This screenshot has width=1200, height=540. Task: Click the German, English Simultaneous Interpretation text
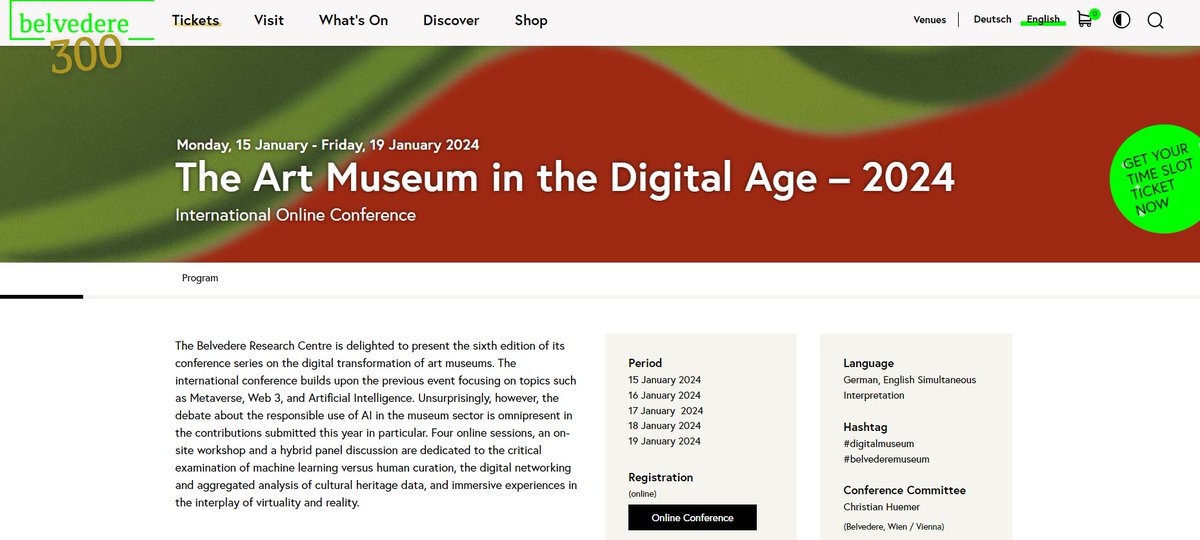[x=909, y=387]
